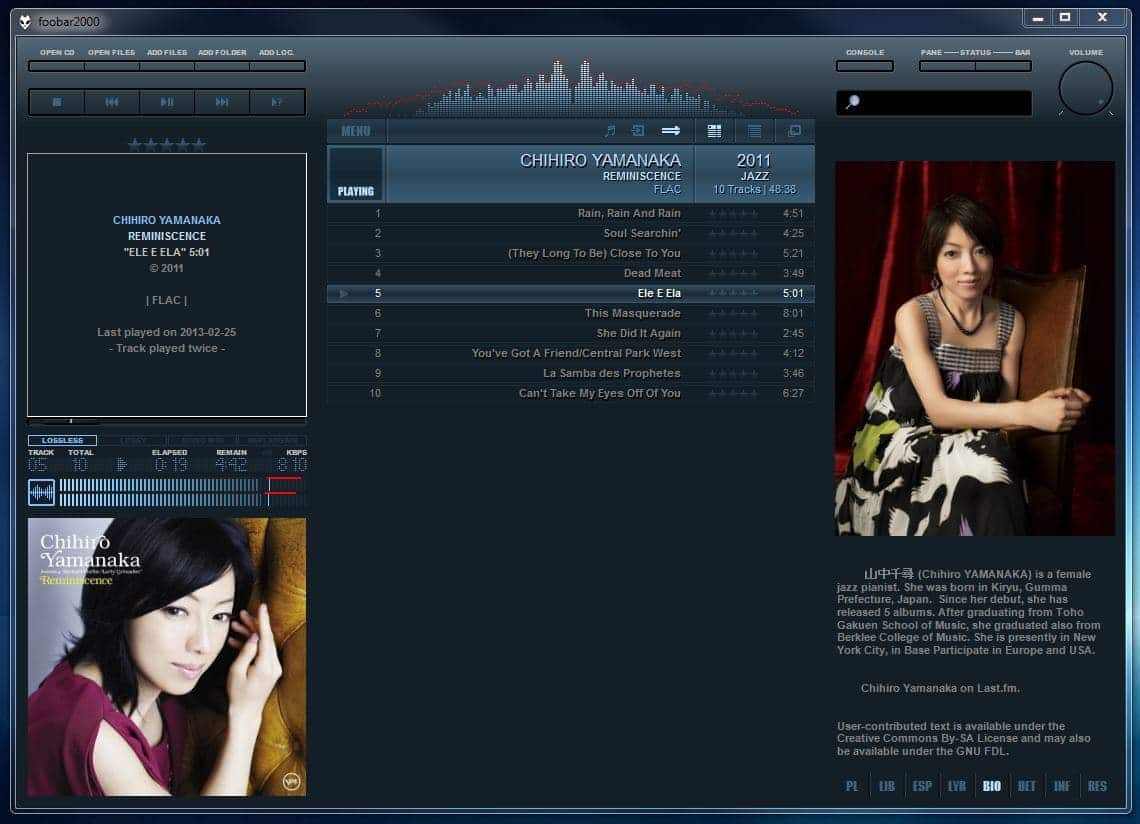1140x824 pixels.
Task: Play a random track
Action: click(277, 103)
